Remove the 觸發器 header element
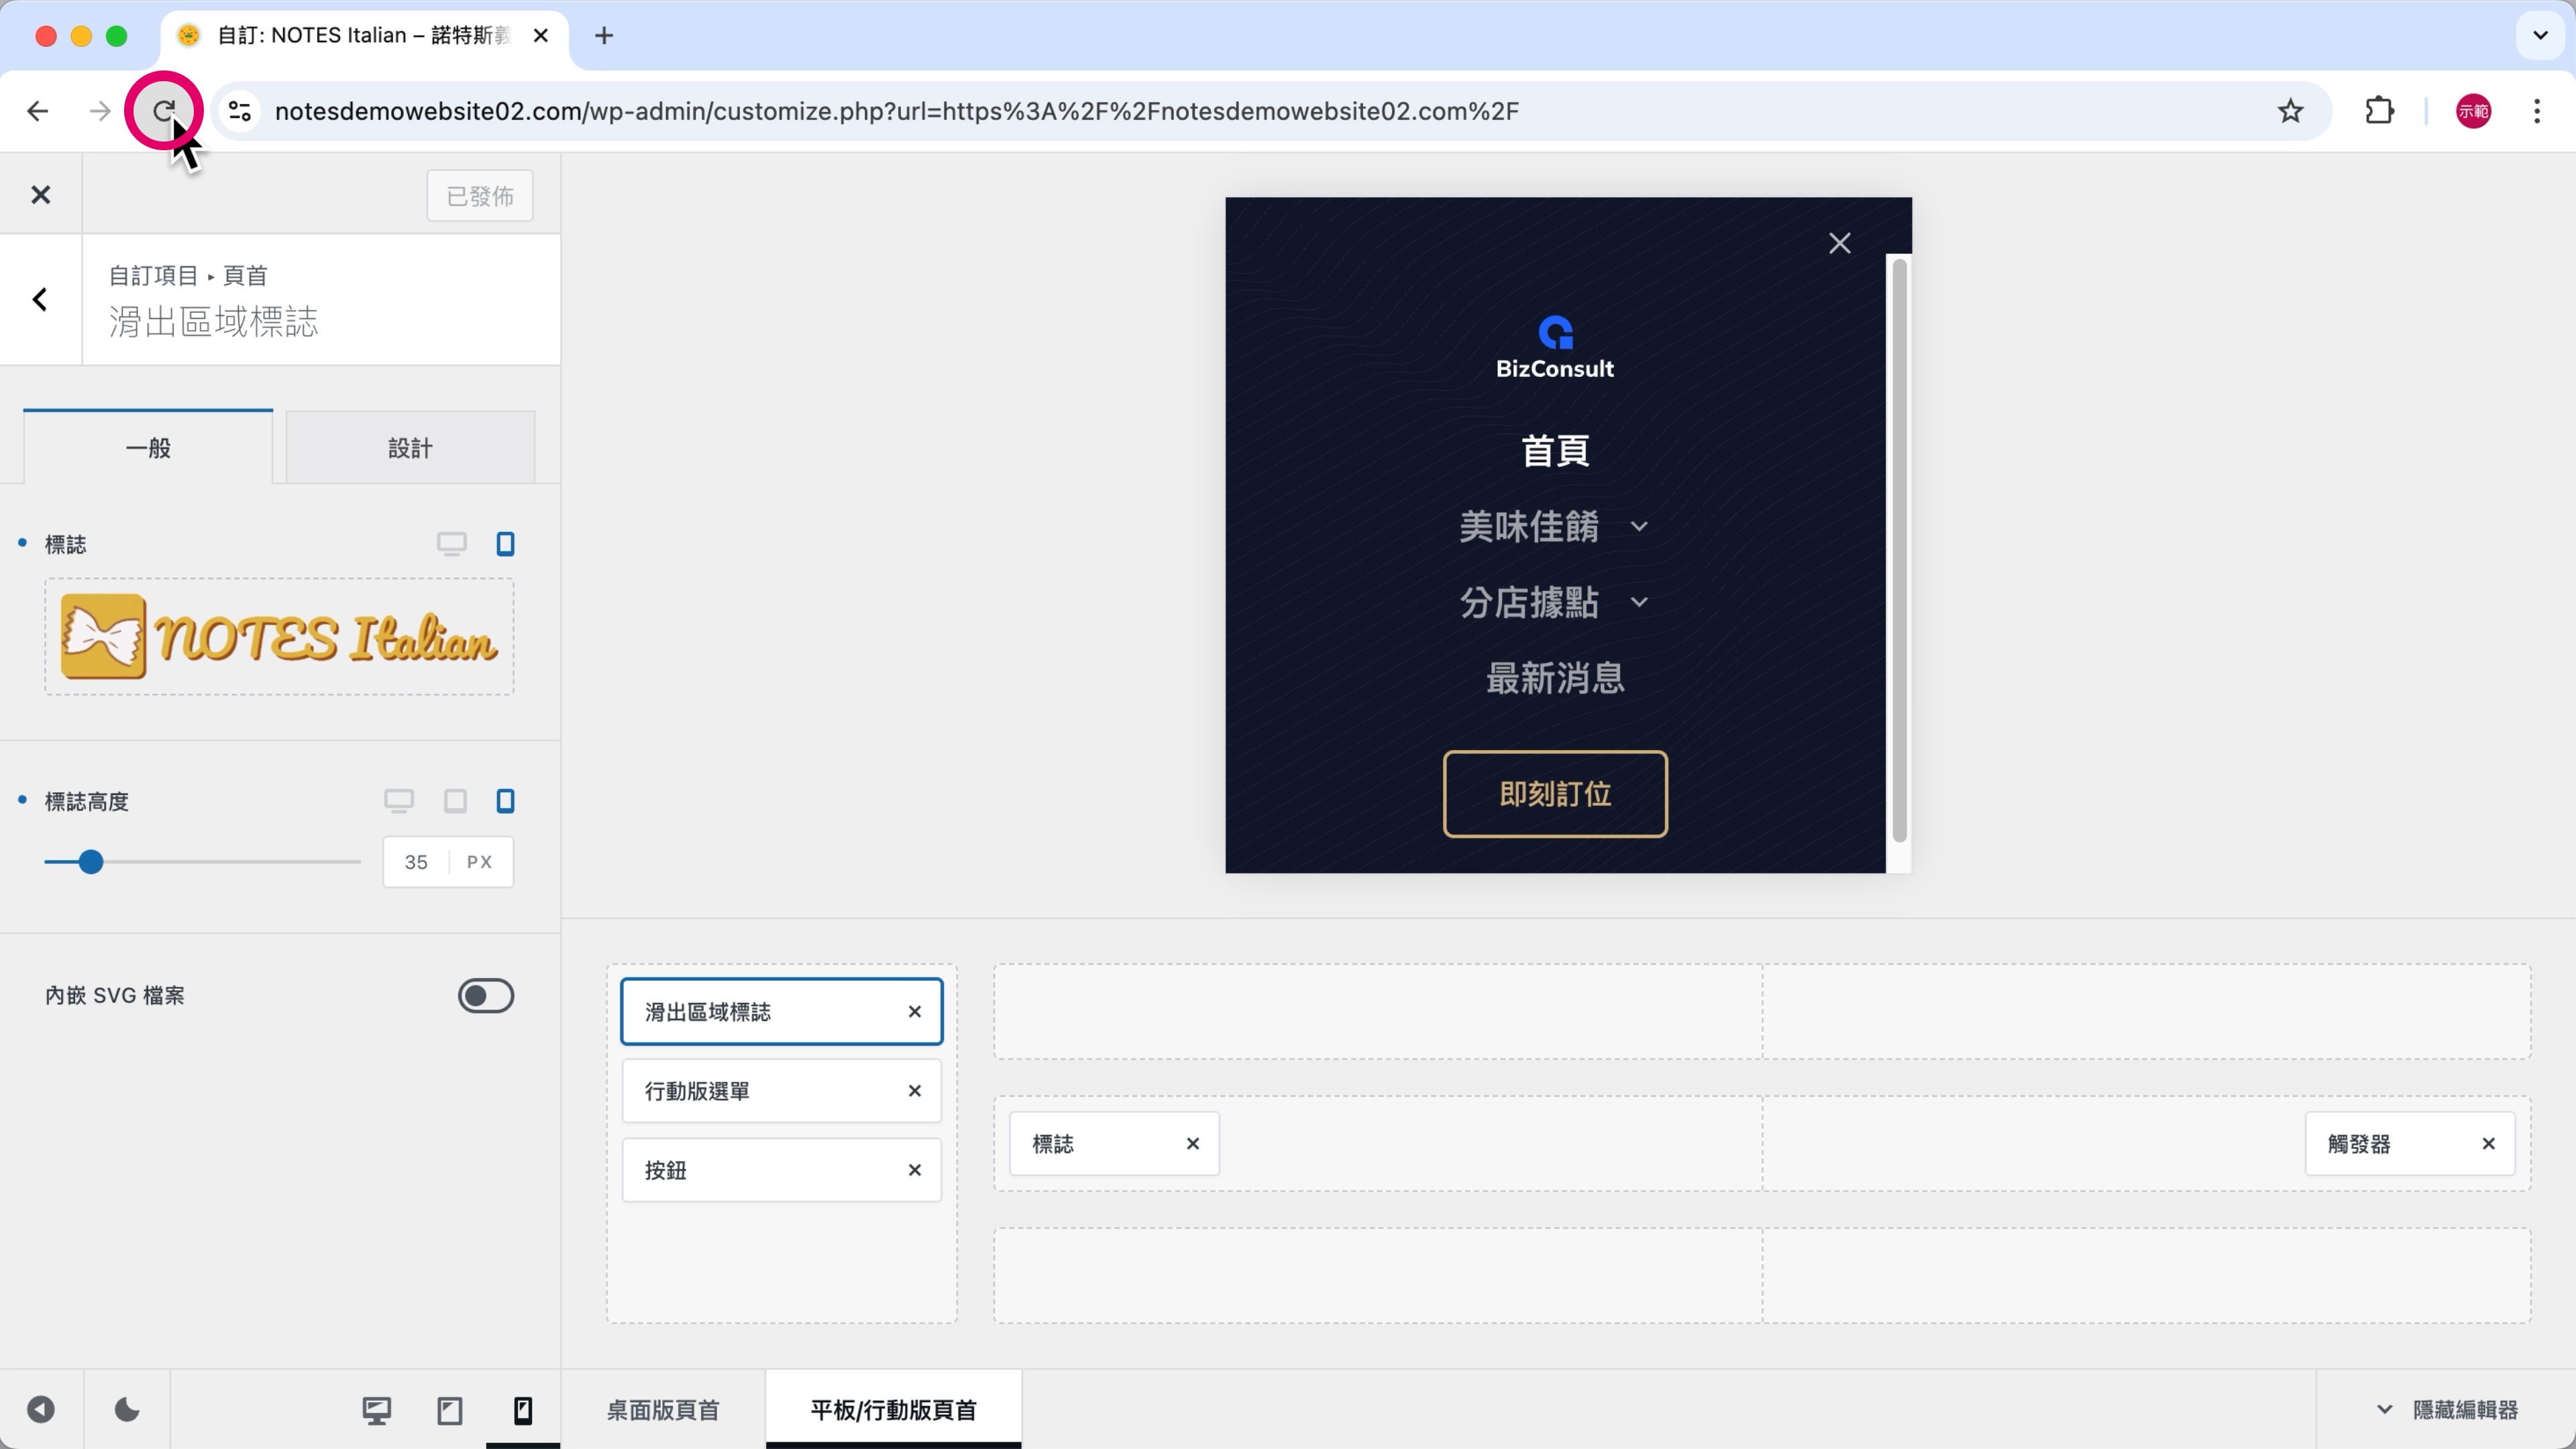 pos(2488,1143)
